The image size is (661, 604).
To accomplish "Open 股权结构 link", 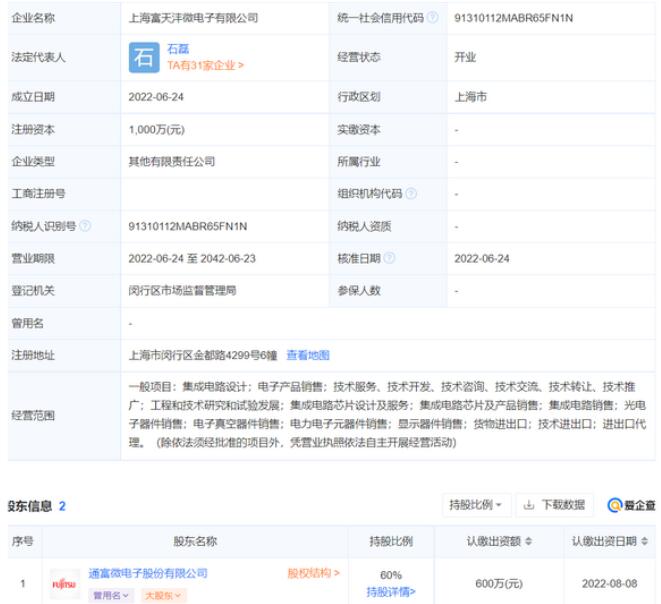I will [313, 573].
